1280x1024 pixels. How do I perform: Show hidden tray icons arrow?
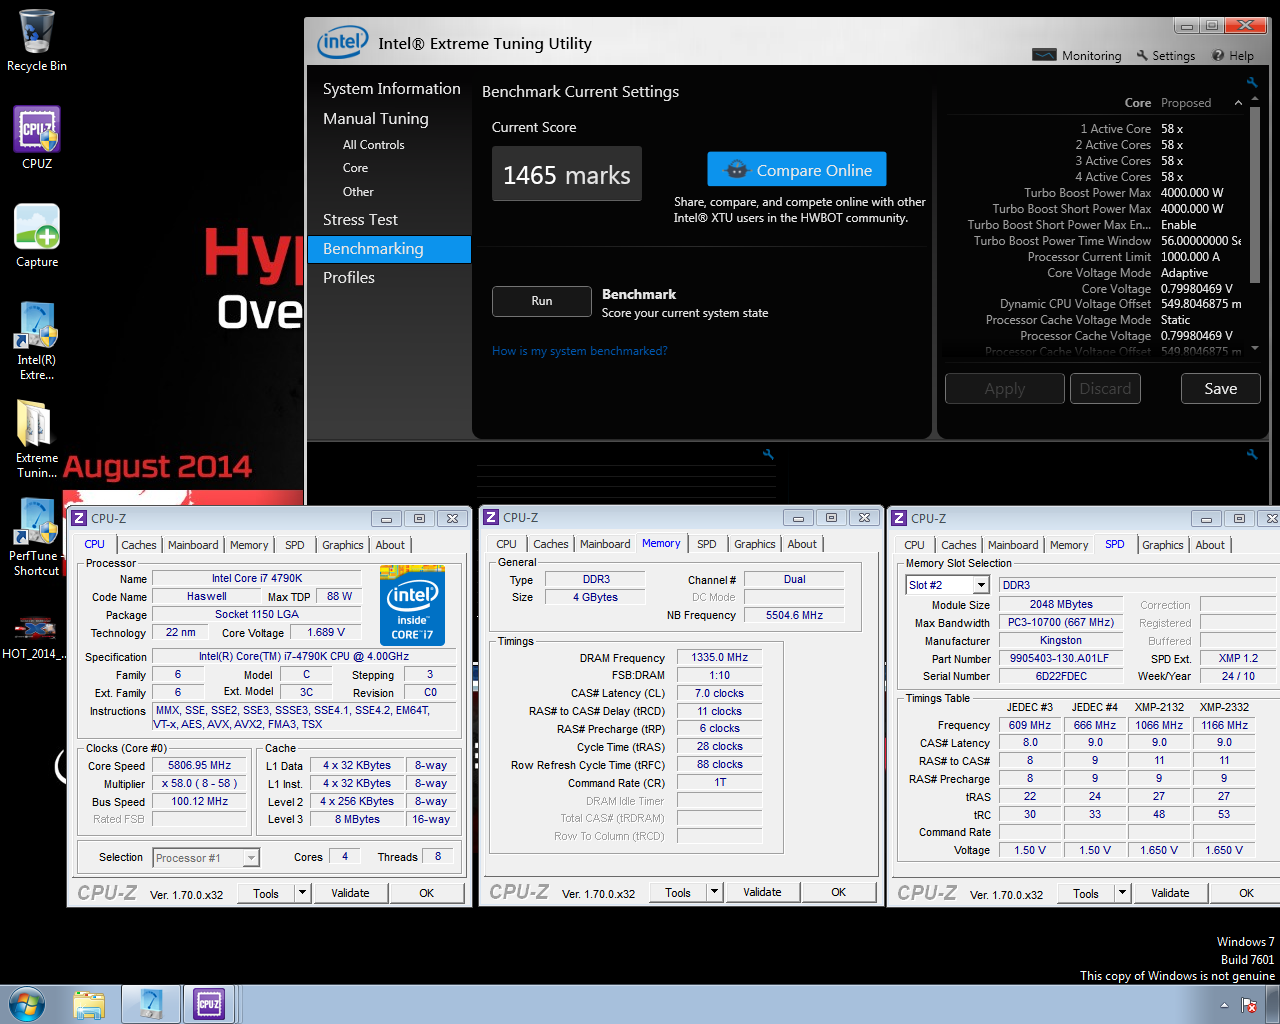point(1223,1004)
